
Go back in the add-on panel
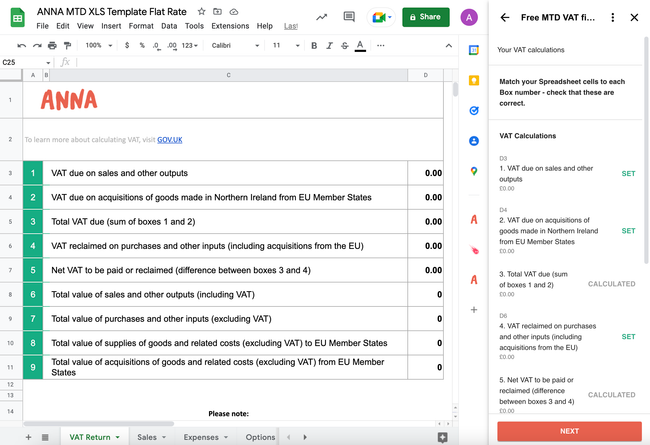[x=505, y=17]
